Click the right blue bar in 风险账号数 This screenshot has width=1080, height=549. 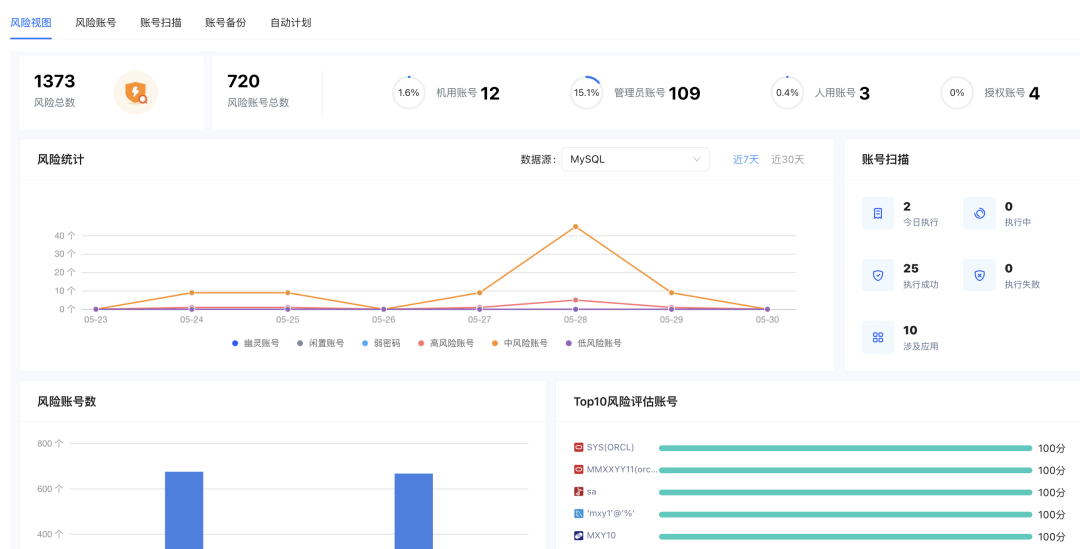click(x=414, y=511)
